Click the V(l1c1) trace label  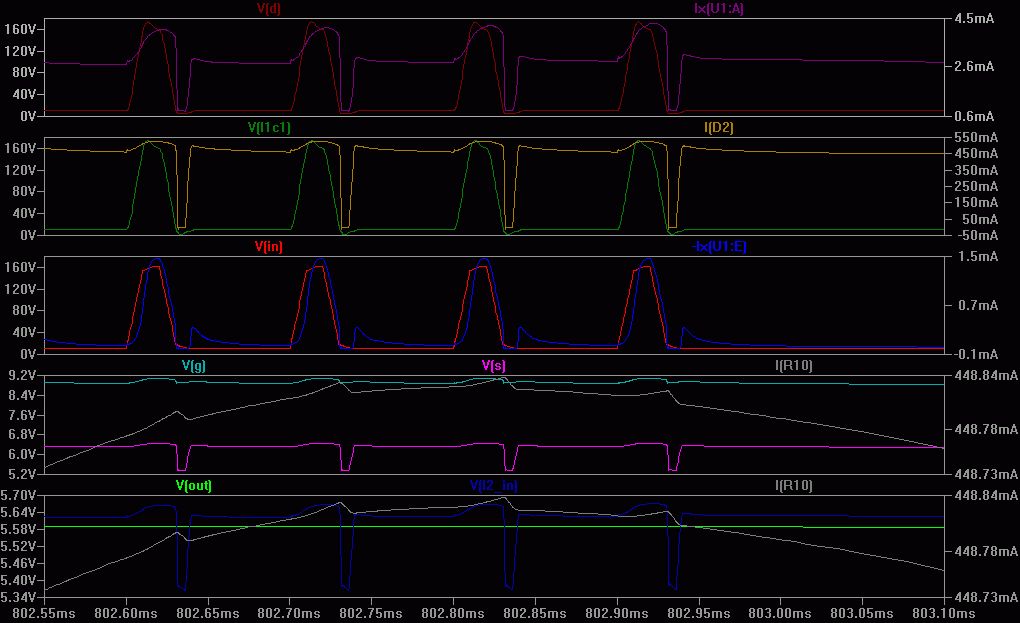click(269, 127)
